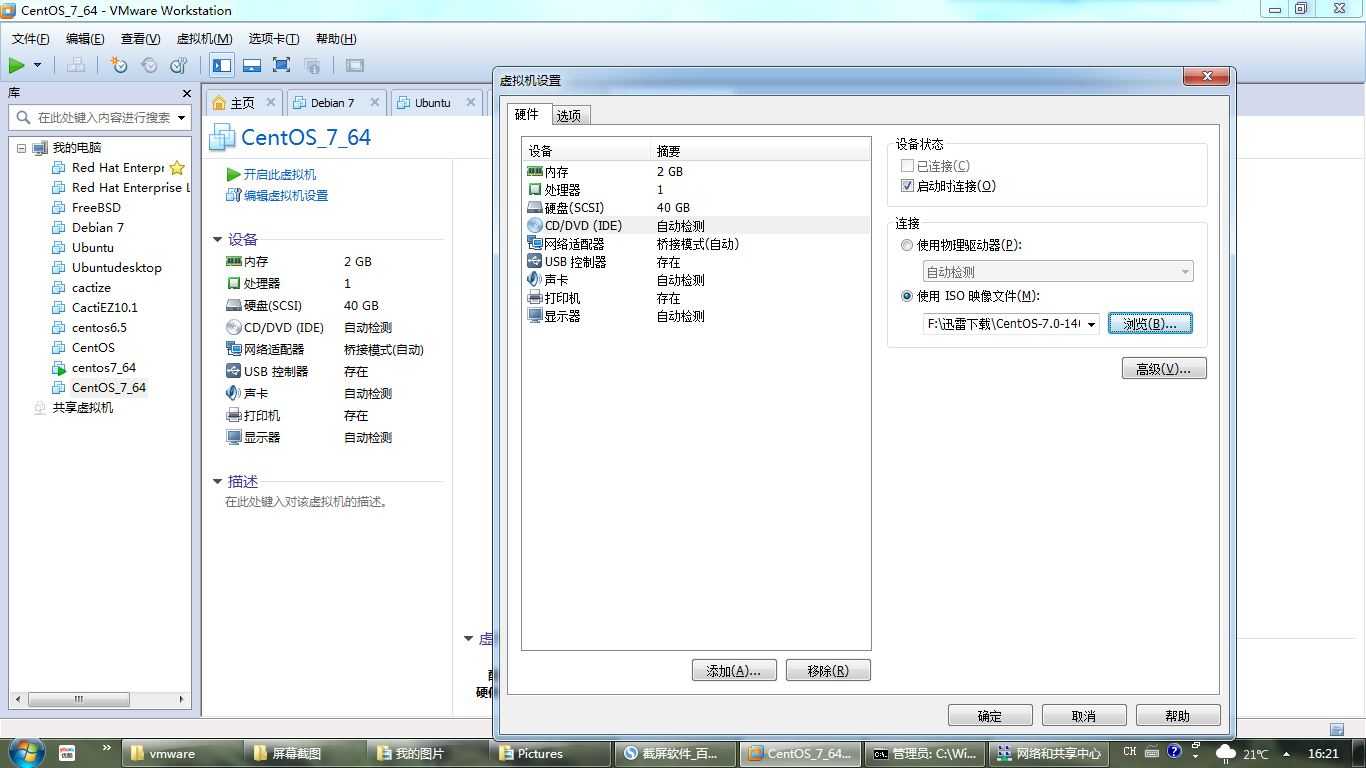Select USB 控制器 row in hardware list
The width and height of the screenshot is (1366, 768).
(696, 262)
